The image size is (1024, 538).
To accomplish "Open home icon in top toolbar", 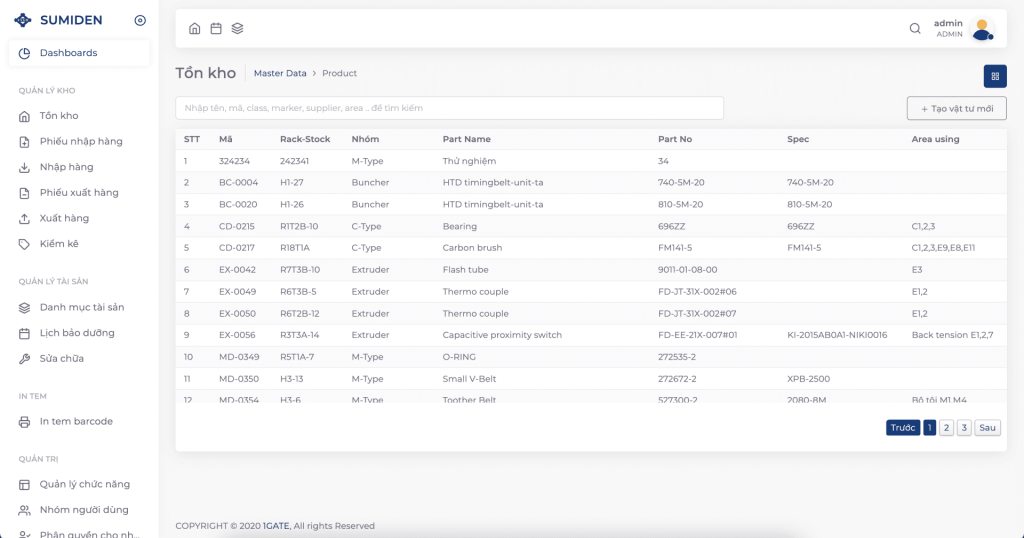I will [x=195, y=28].
